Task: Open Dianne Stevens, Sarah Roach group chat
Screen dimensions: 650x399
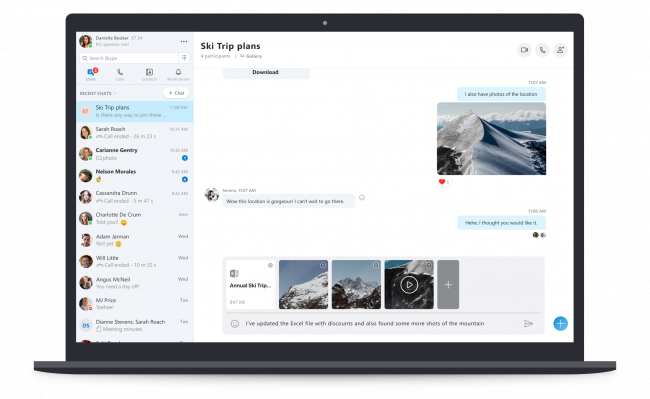Action: coord(135,326)
